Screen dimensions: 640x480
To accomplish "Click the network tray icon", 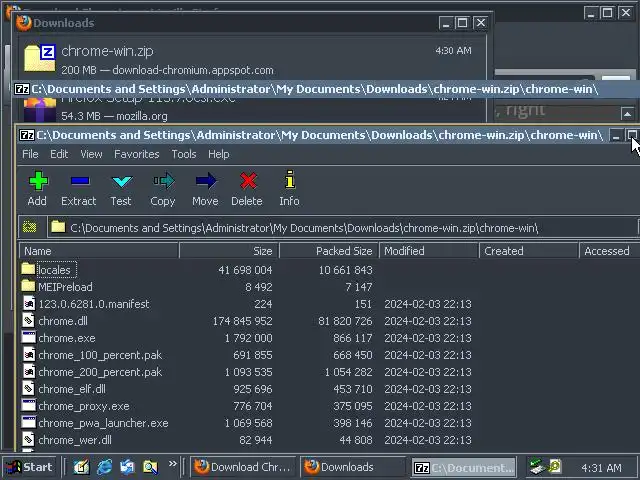I will pyautogui.click(x=536, y=466).
